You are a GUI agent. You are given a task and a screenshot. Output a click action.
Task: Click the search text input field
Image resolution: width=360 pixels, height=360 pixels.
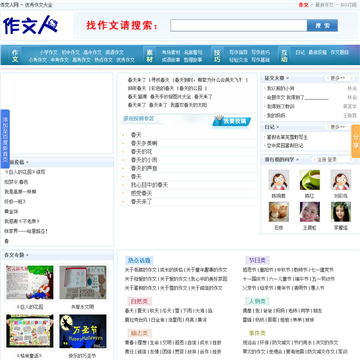coord(239,26)
